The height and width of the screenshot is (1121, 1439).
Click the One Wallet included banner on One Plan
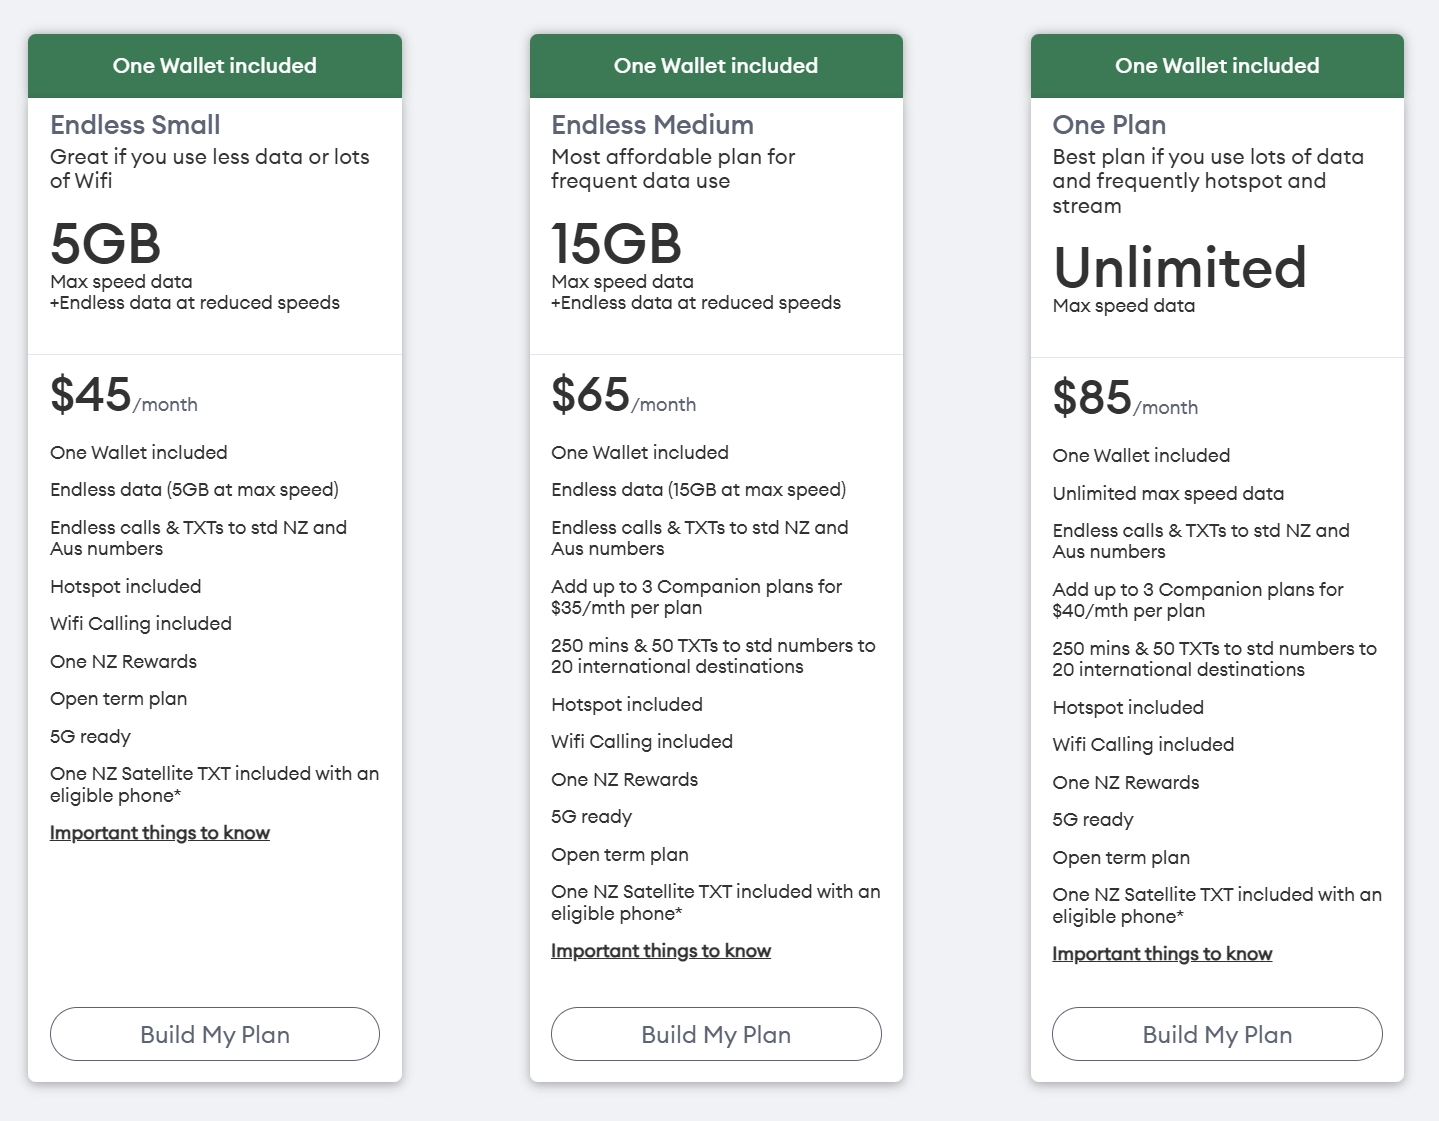click(x=1217, y=66)
